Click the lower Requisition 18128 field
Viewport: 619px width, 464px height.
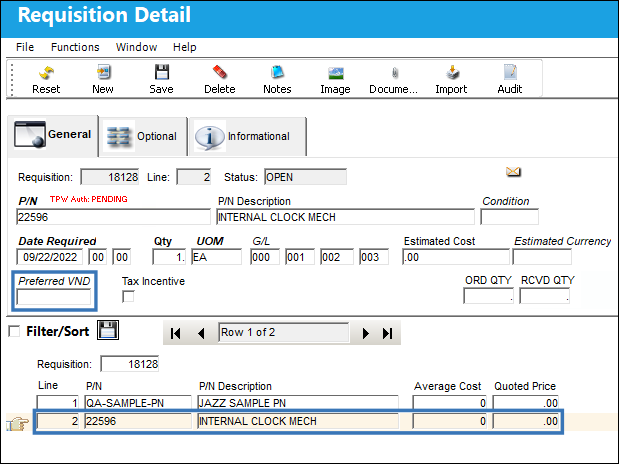tap(130, 364)
